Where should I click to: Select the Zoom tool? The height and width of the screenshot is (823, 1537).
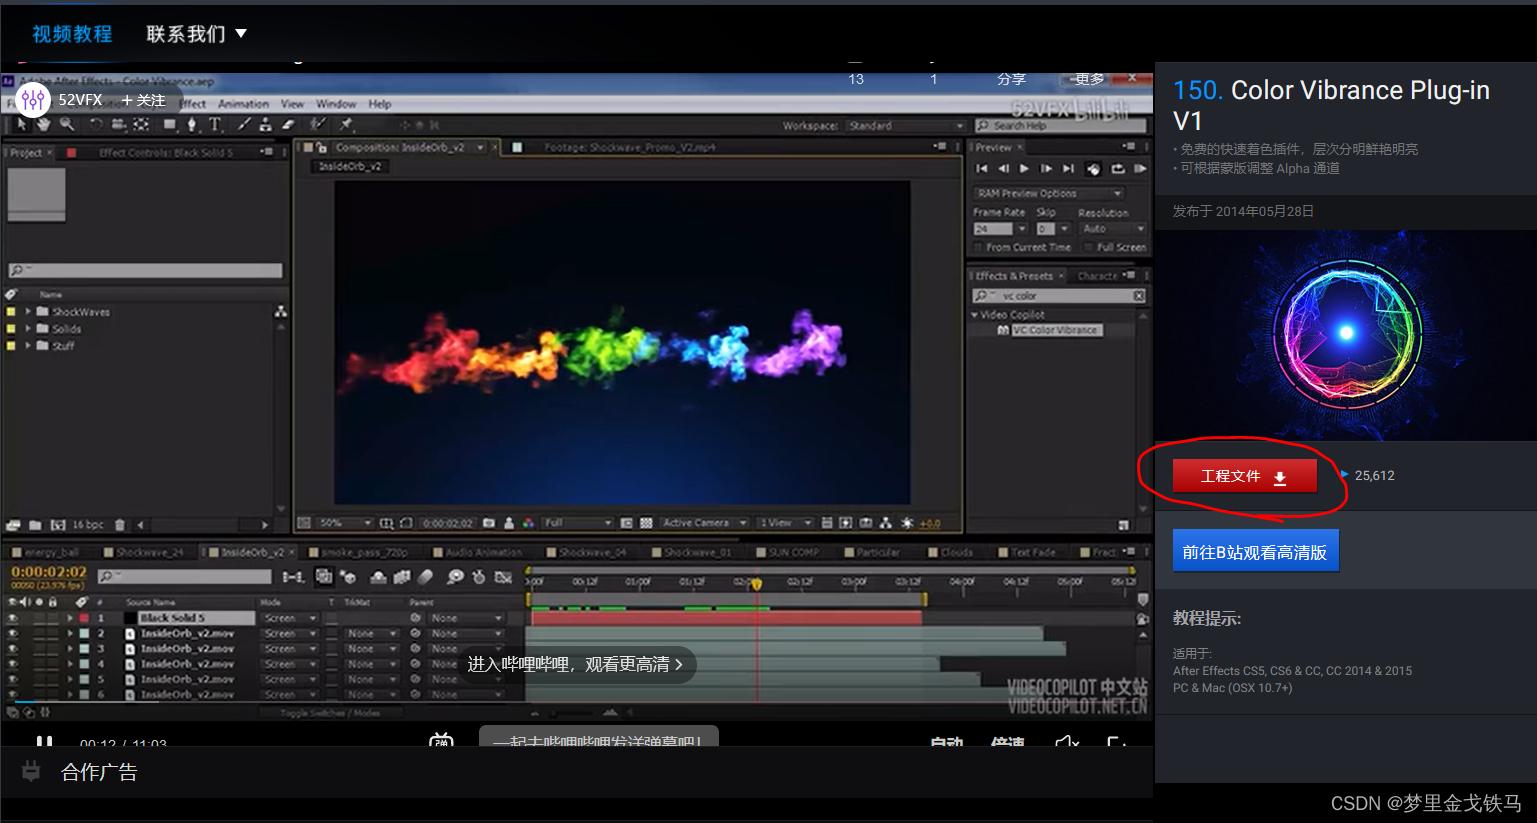click(67, 125)
